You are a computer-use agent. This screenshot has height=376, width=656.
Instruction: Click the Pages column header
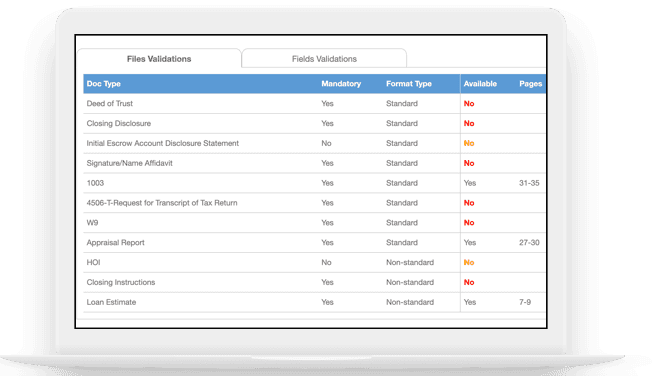pos(530,84)
